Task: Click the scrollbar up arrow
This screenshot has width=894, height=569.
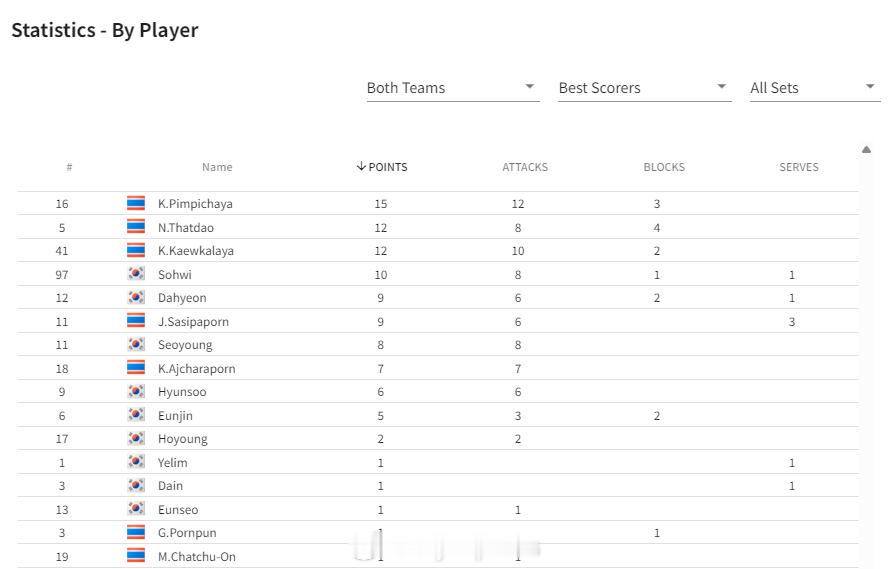Action: 867,150
